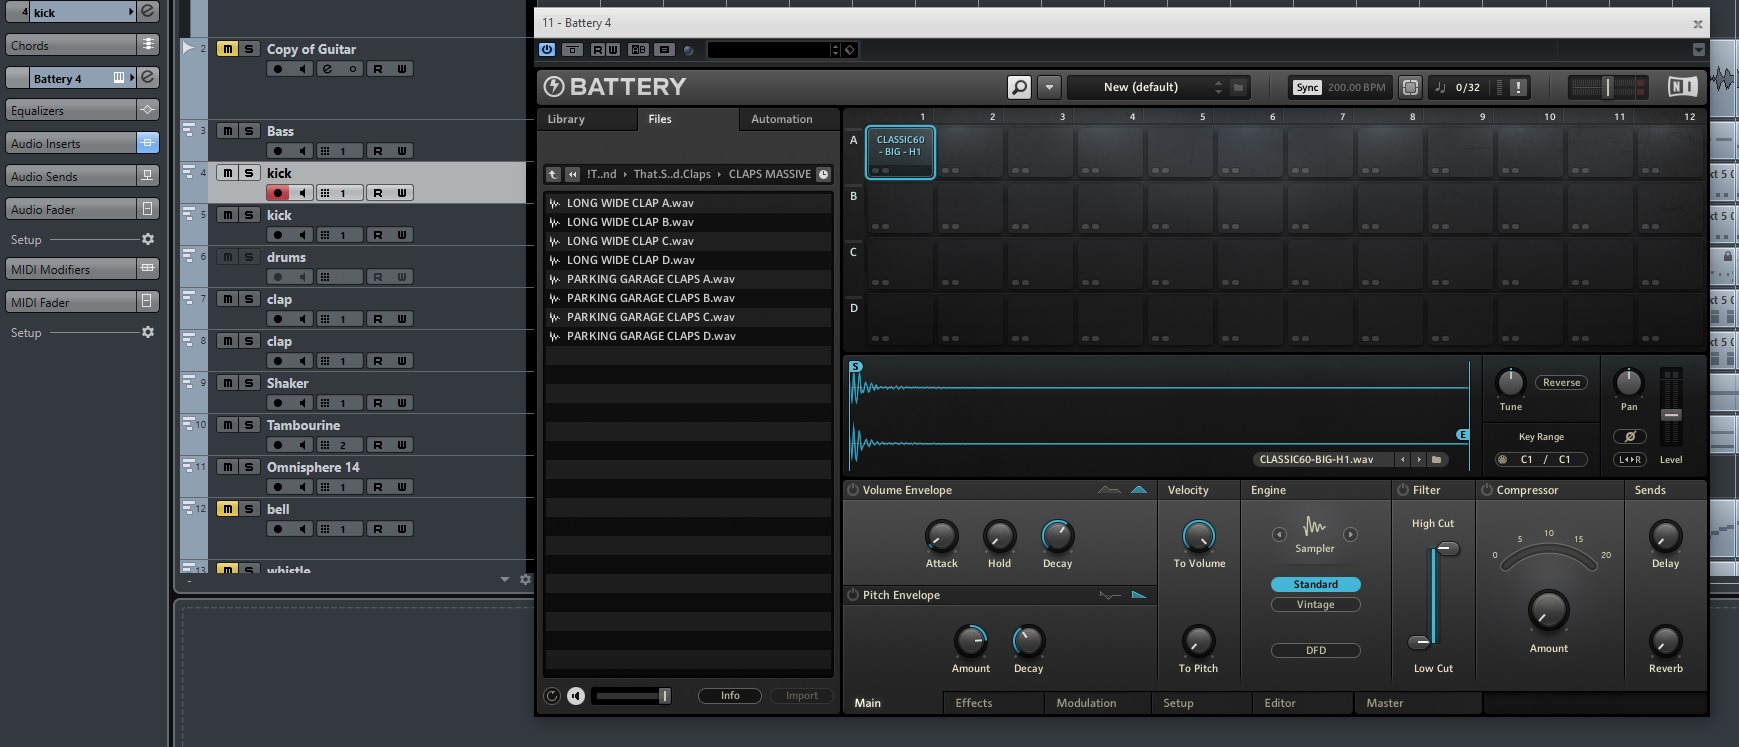The width and height of the screenshot is (1739, 747).
Task: Enable the Reverse sample button
Action: coord(1561,383)
